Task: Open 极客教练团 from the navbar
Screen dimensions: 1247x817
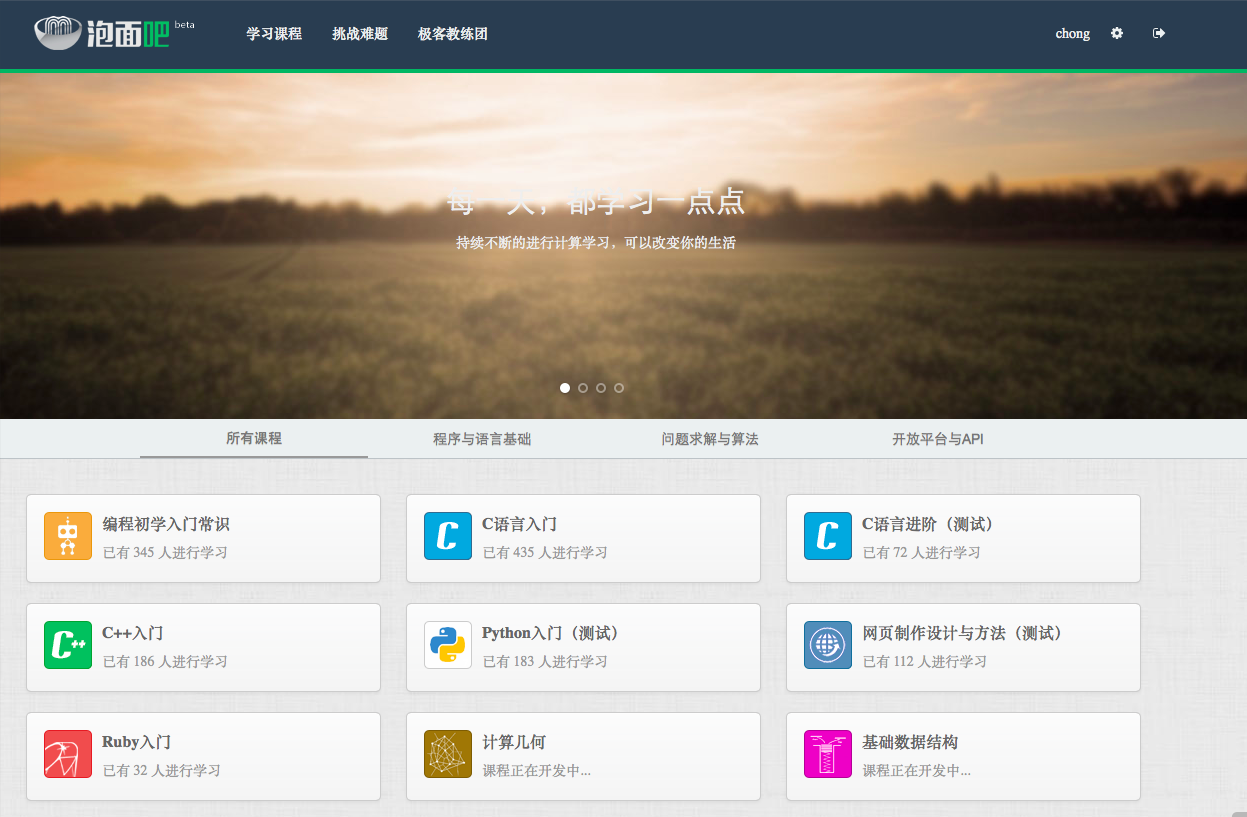Action: [451, 33]
